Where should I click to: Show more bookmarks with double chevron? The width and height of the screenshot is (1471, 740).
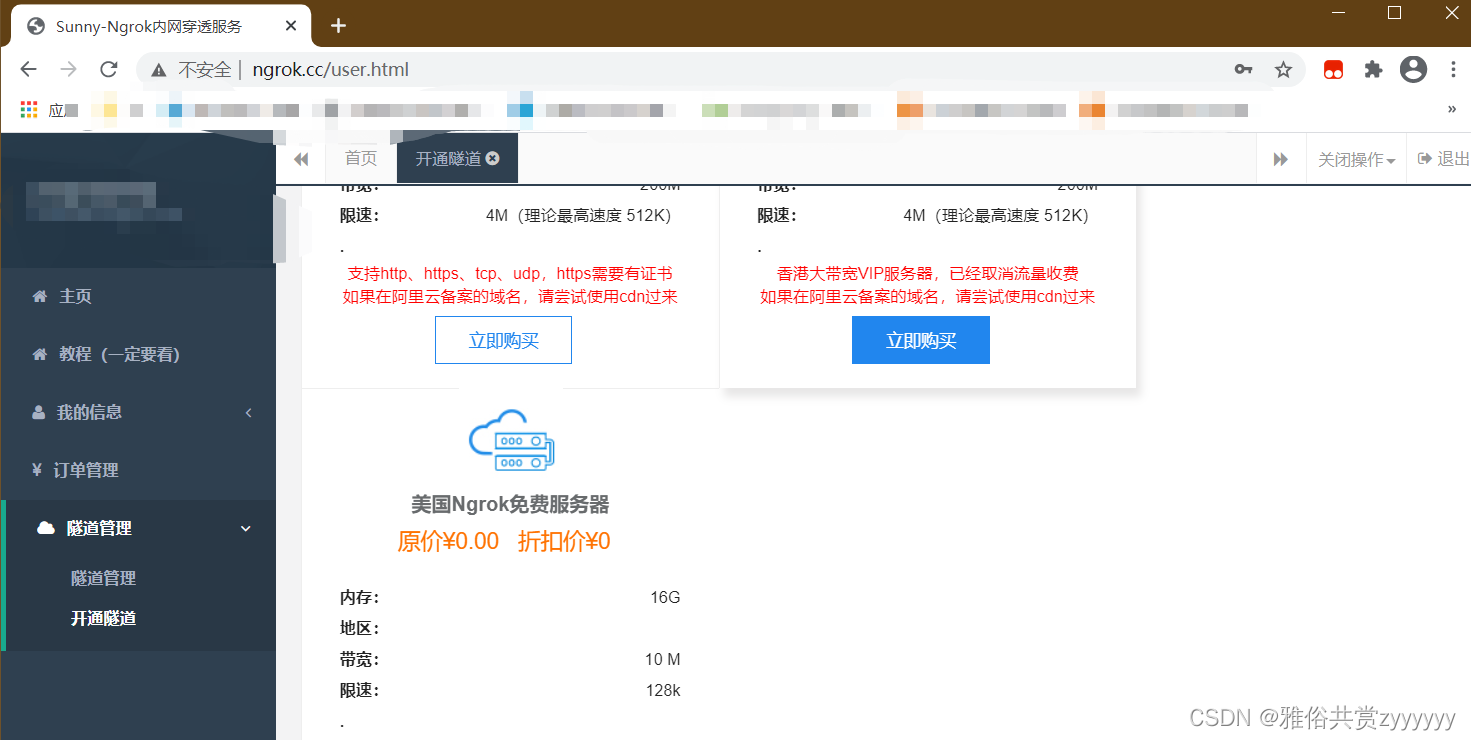1451,109
